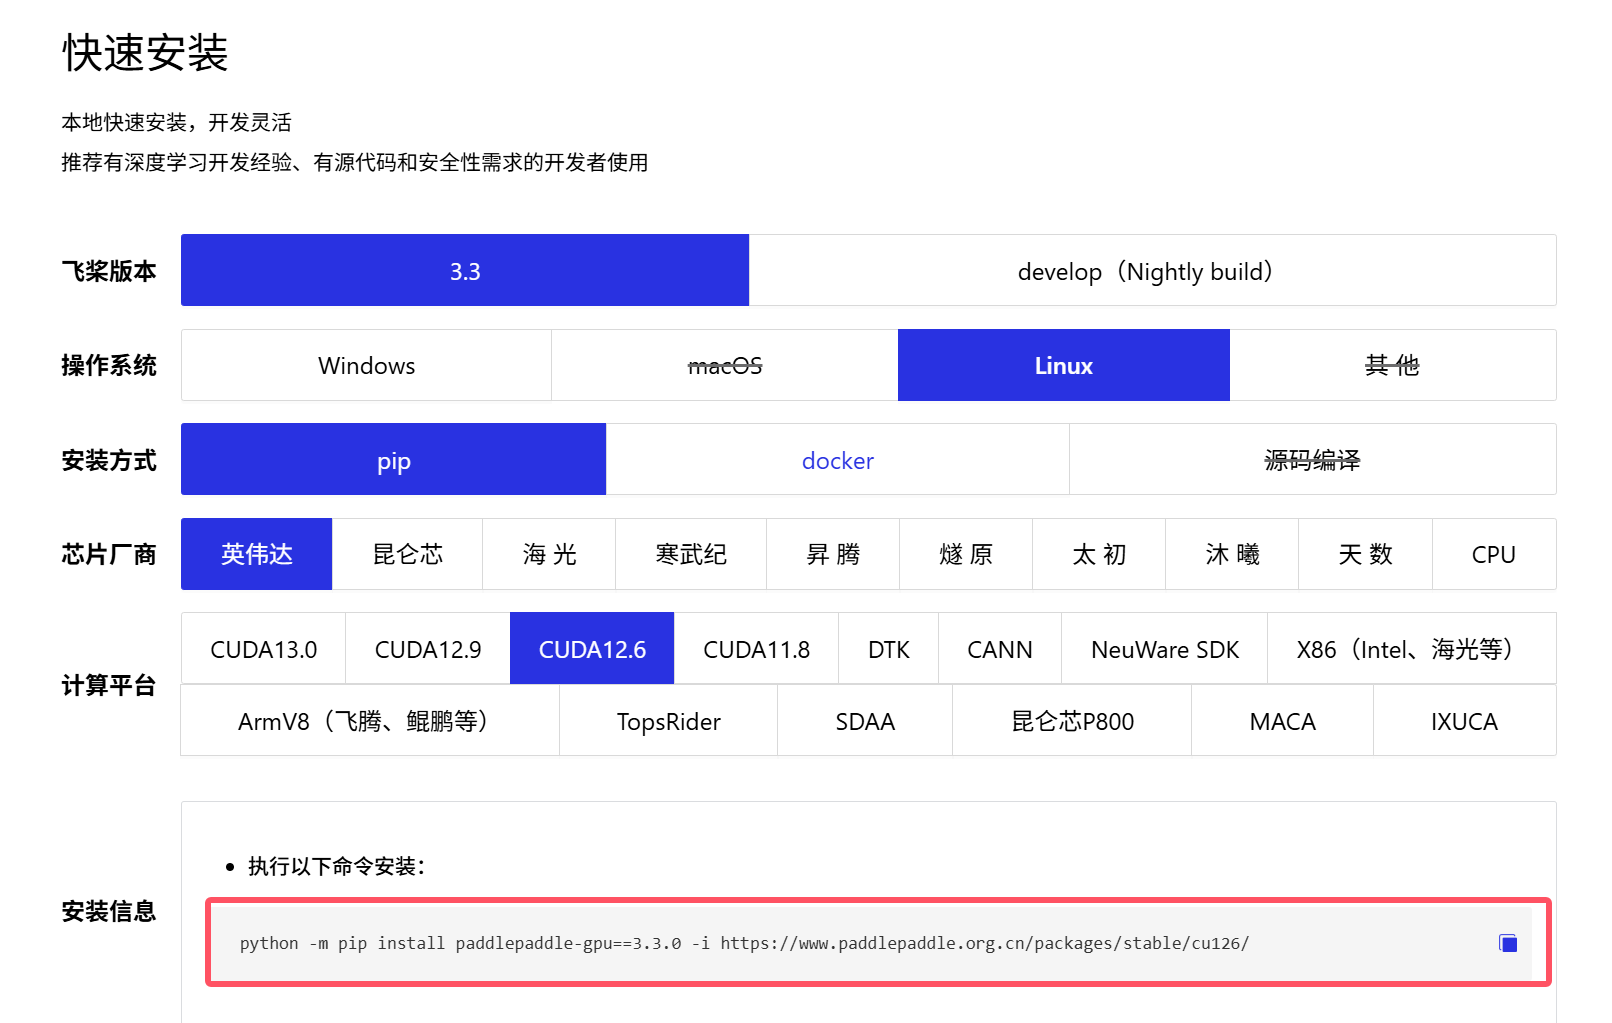Select ArmV8 (飞腾、鲲鹏等) platform
The image size is (1612, 1023).
[370, 720]
